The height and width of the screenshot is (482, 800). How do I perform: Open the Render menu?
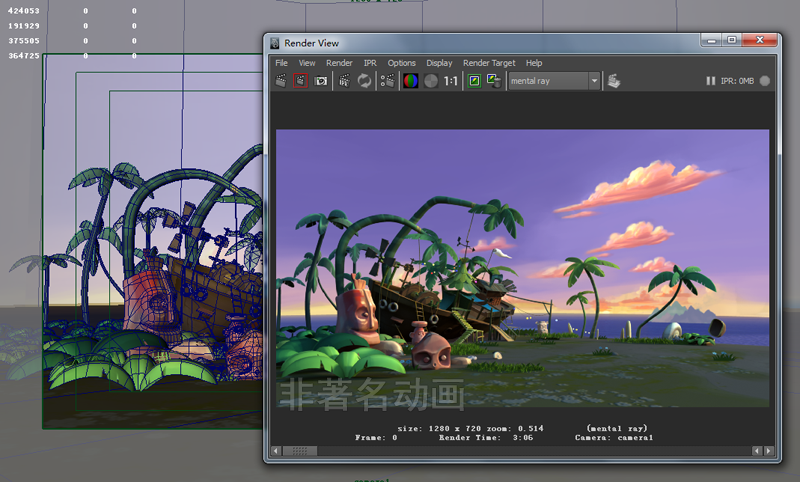339,63
